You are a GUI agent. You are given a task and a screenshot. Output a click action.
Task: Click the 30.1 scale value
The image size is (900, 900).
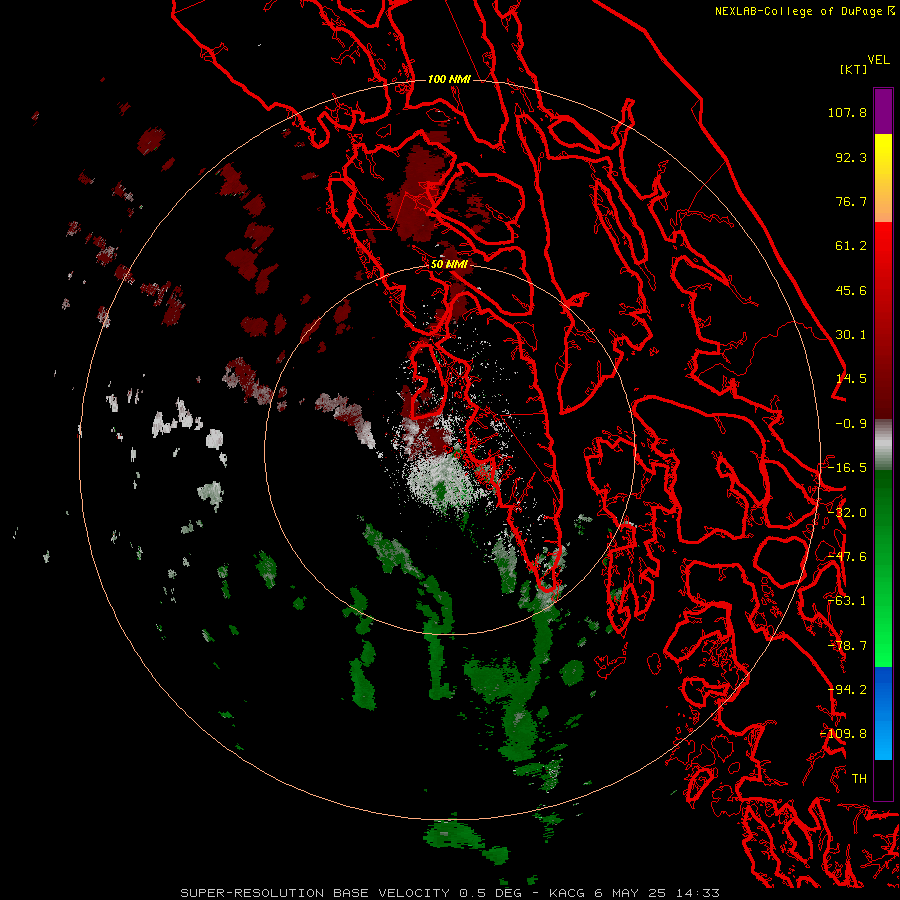click(851, 335)
